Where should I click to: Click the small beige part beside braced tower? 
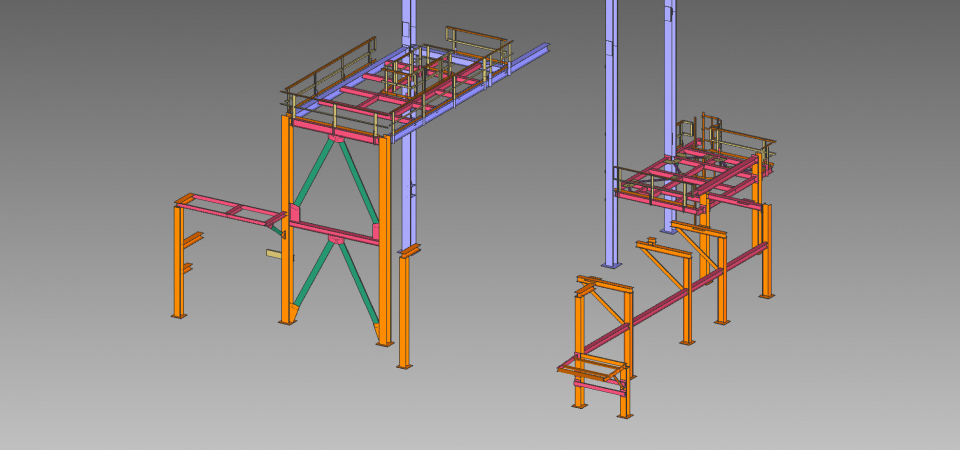(x=273, y=254)
